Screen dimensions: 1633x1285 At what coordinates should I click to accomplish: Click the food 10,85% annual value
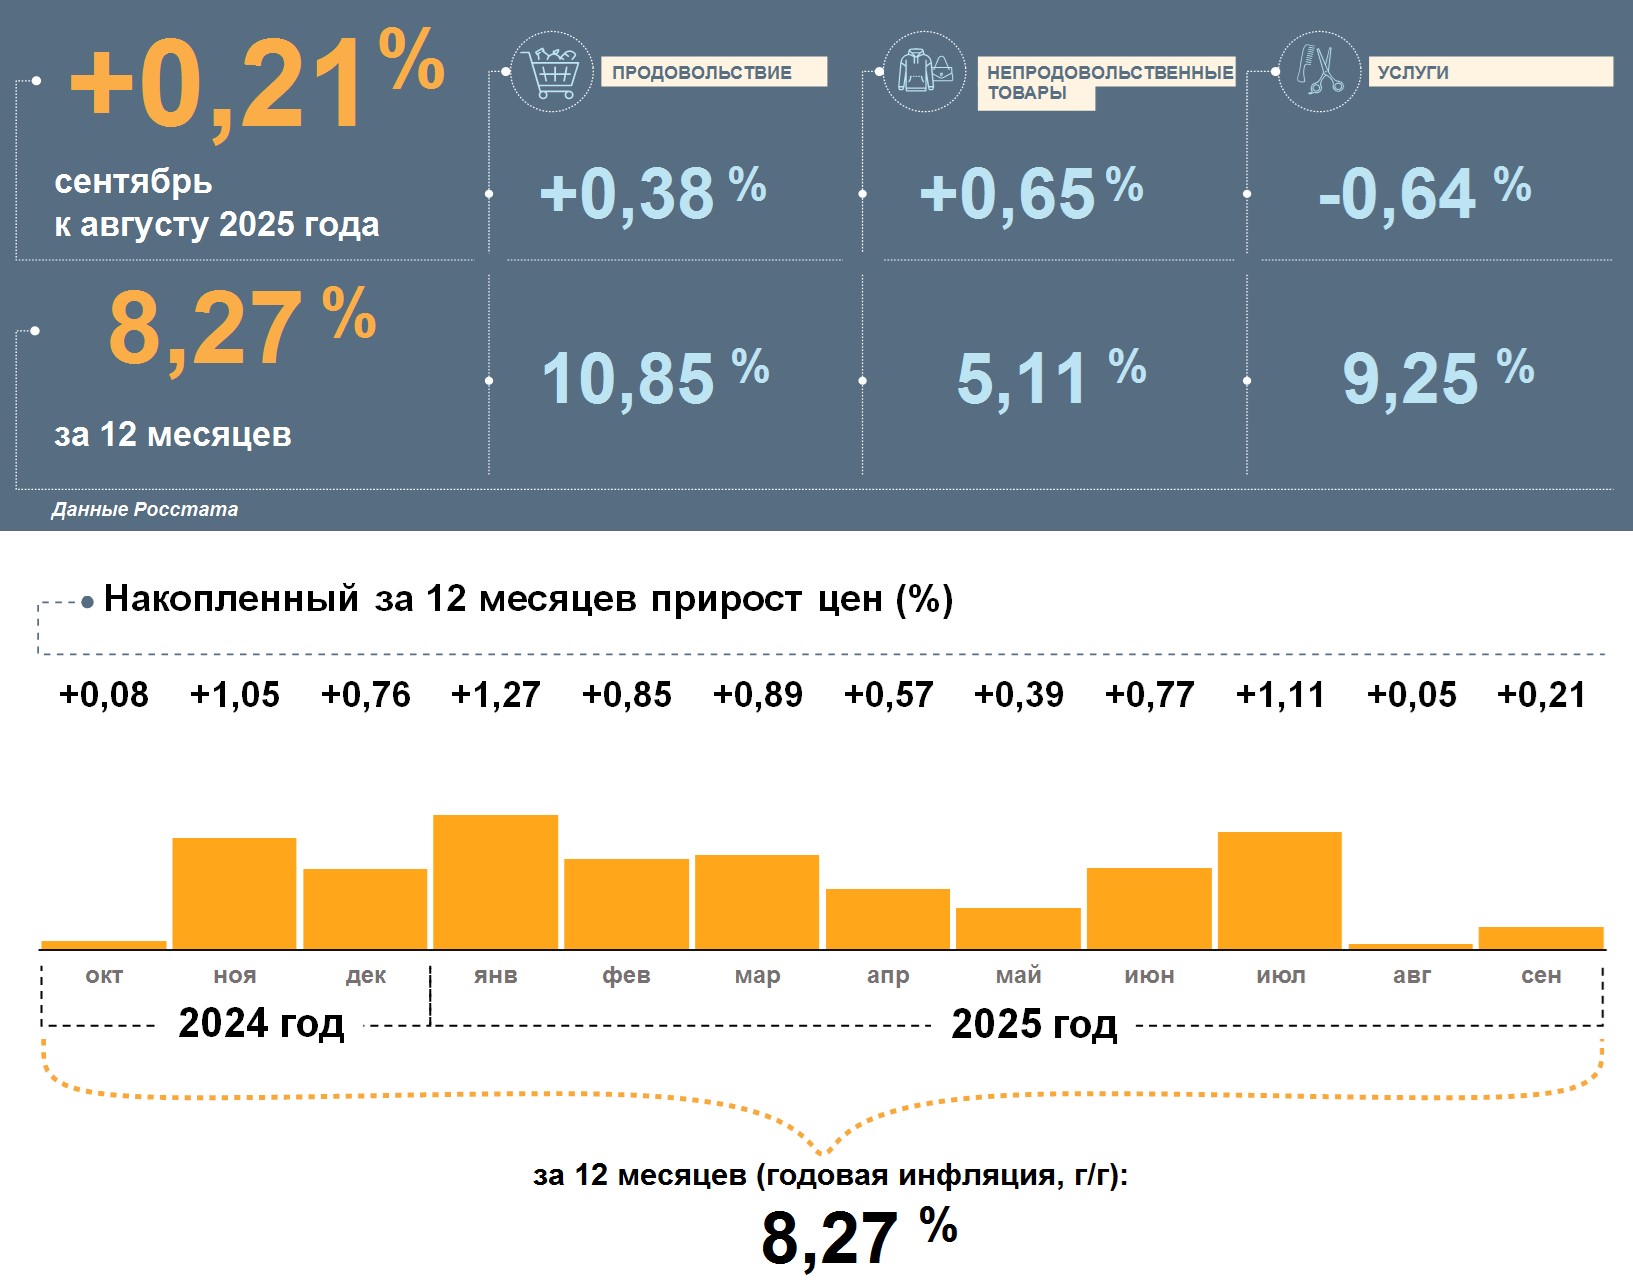click(654, 378)
